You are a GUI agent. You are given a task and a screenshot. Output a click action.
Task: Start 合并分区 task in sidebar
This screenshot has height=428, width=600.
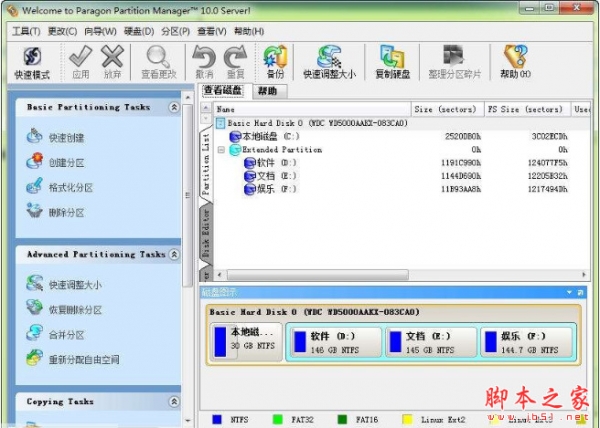click(55, 334)
